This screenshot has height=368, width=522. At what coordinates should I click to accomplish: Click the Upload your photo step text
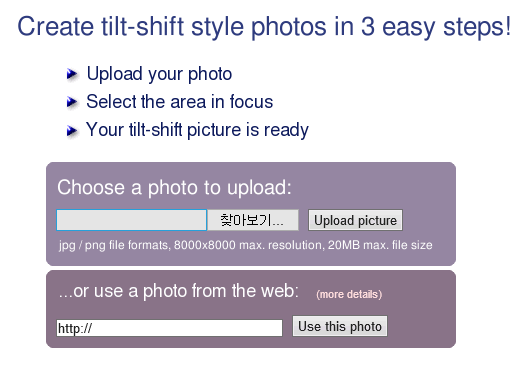click(159, 74)
